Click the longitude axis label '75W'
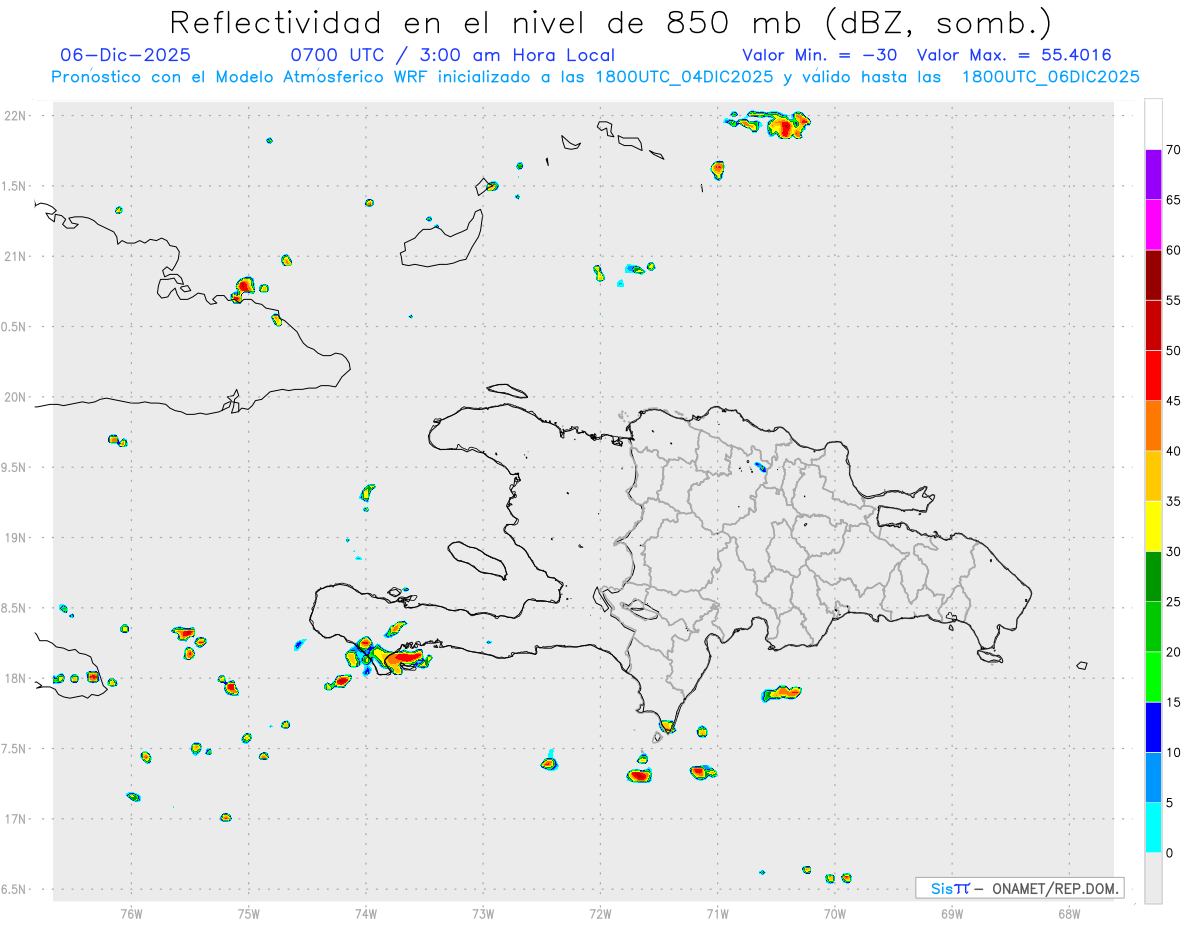1200x927 pixels. click(249, 913)
